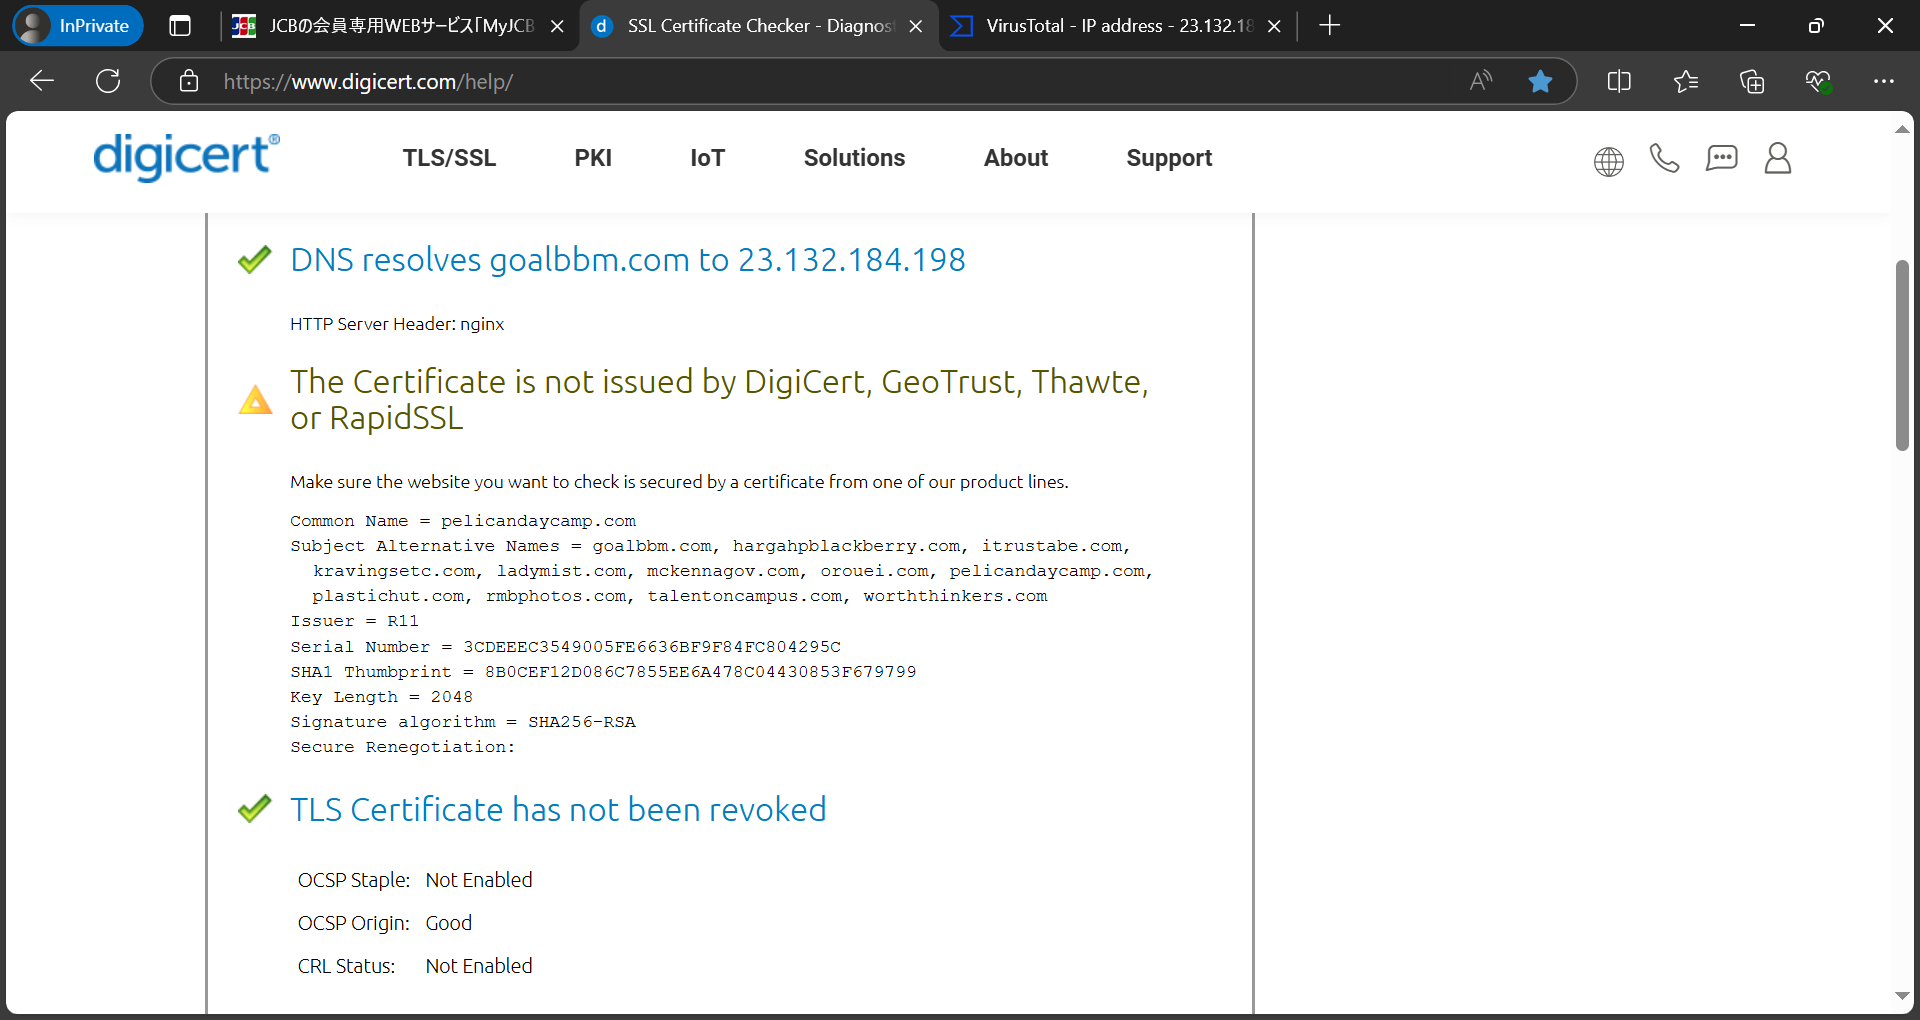
Task: Click the OCSP Staple Not Enabled value
Action: click(479, 880)
